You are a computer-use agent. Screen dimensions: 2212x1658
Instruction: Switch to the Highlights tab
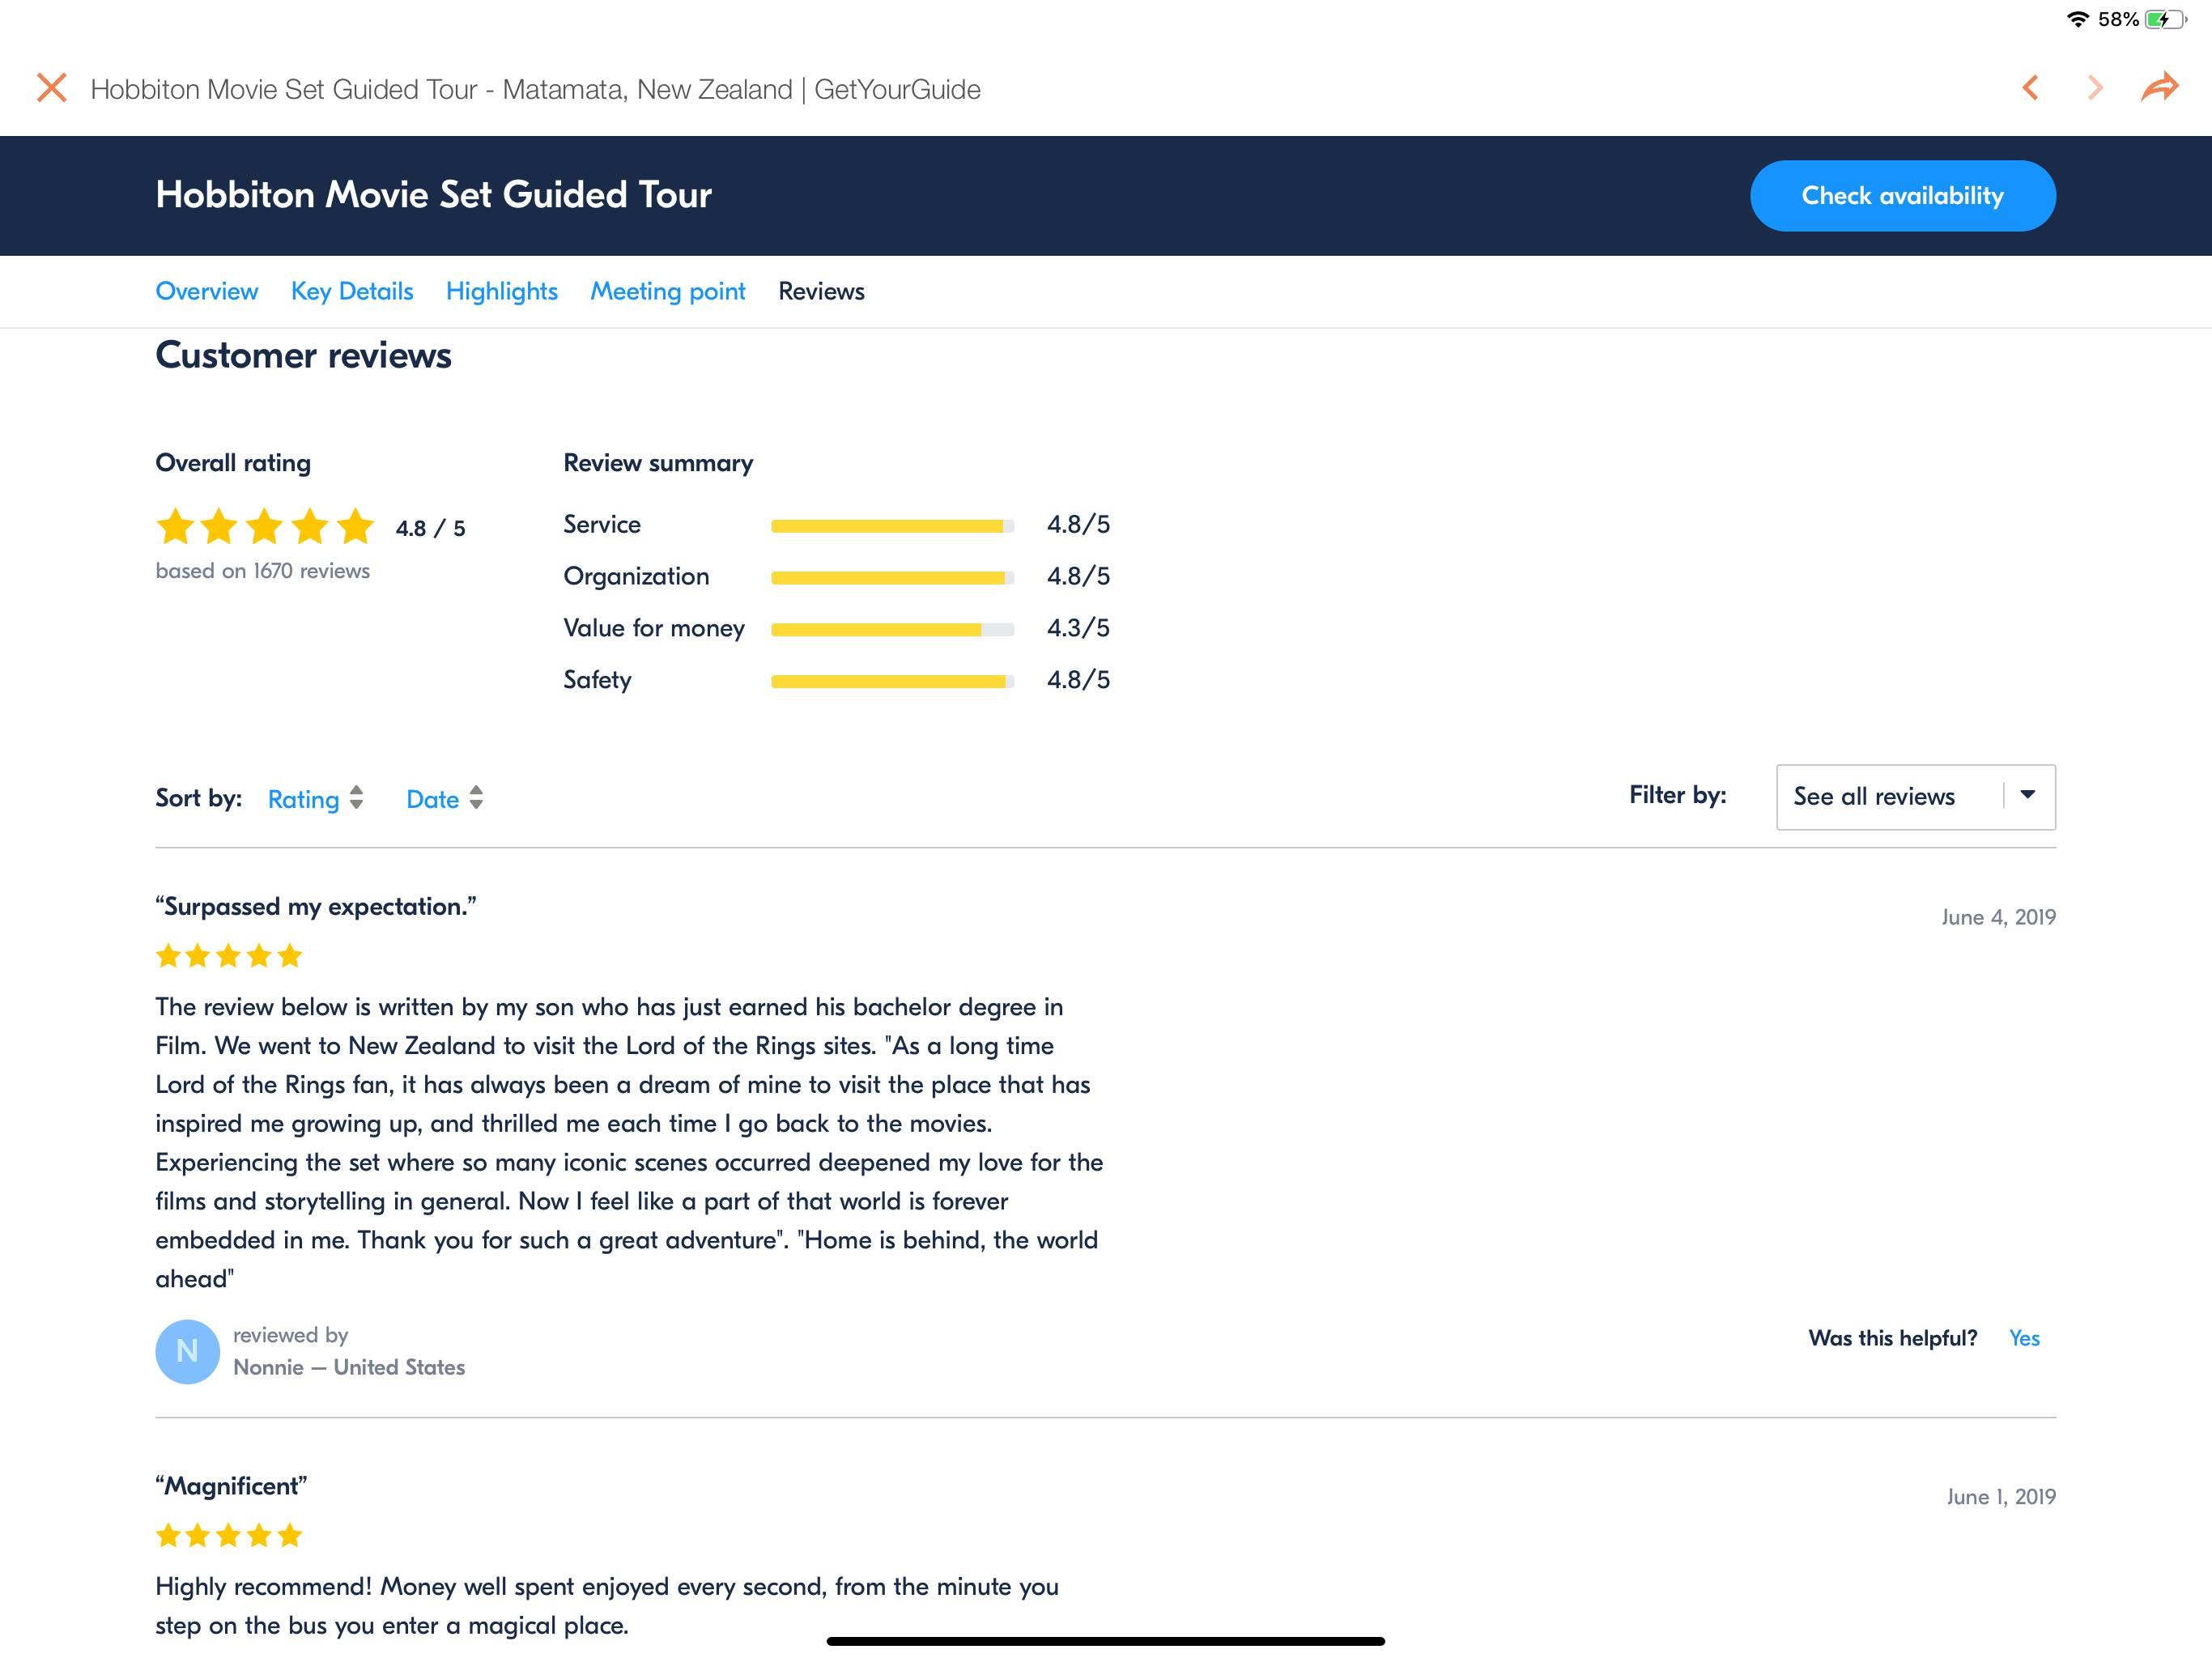(502, 291)
